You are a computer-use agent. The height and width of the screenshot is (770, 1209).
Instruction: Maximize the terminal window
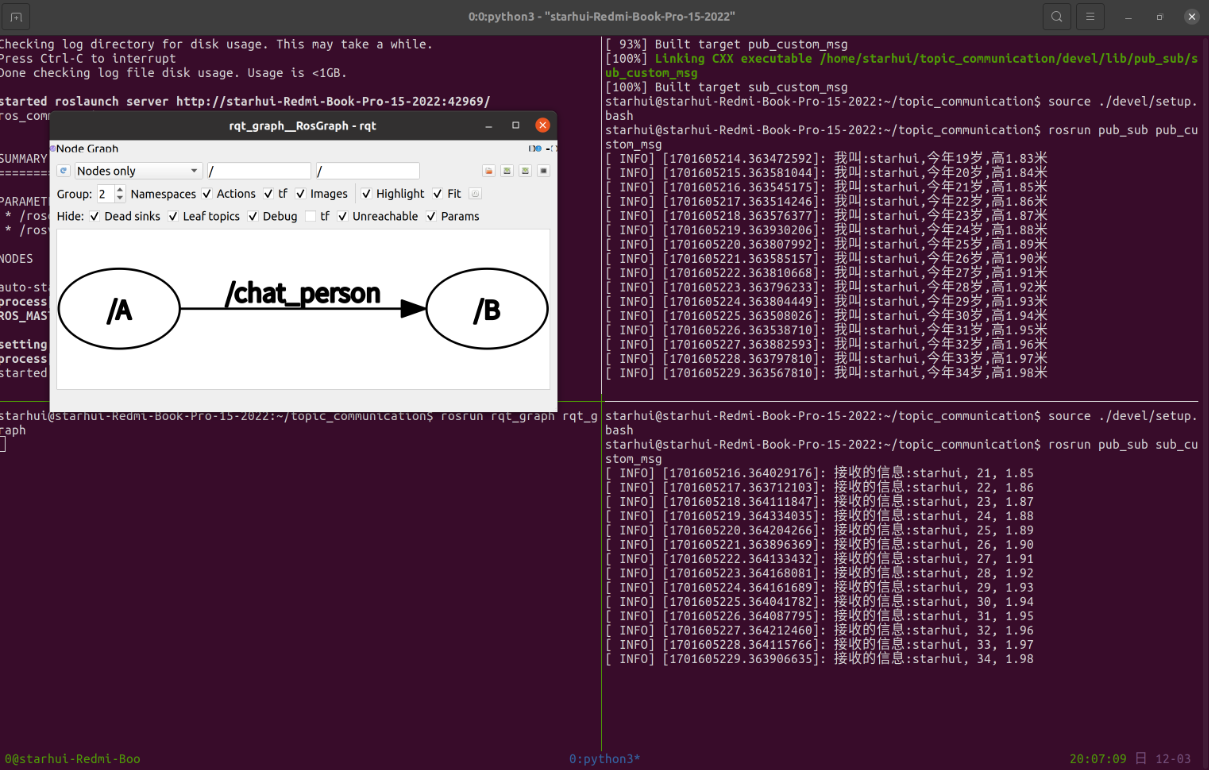1160,17
